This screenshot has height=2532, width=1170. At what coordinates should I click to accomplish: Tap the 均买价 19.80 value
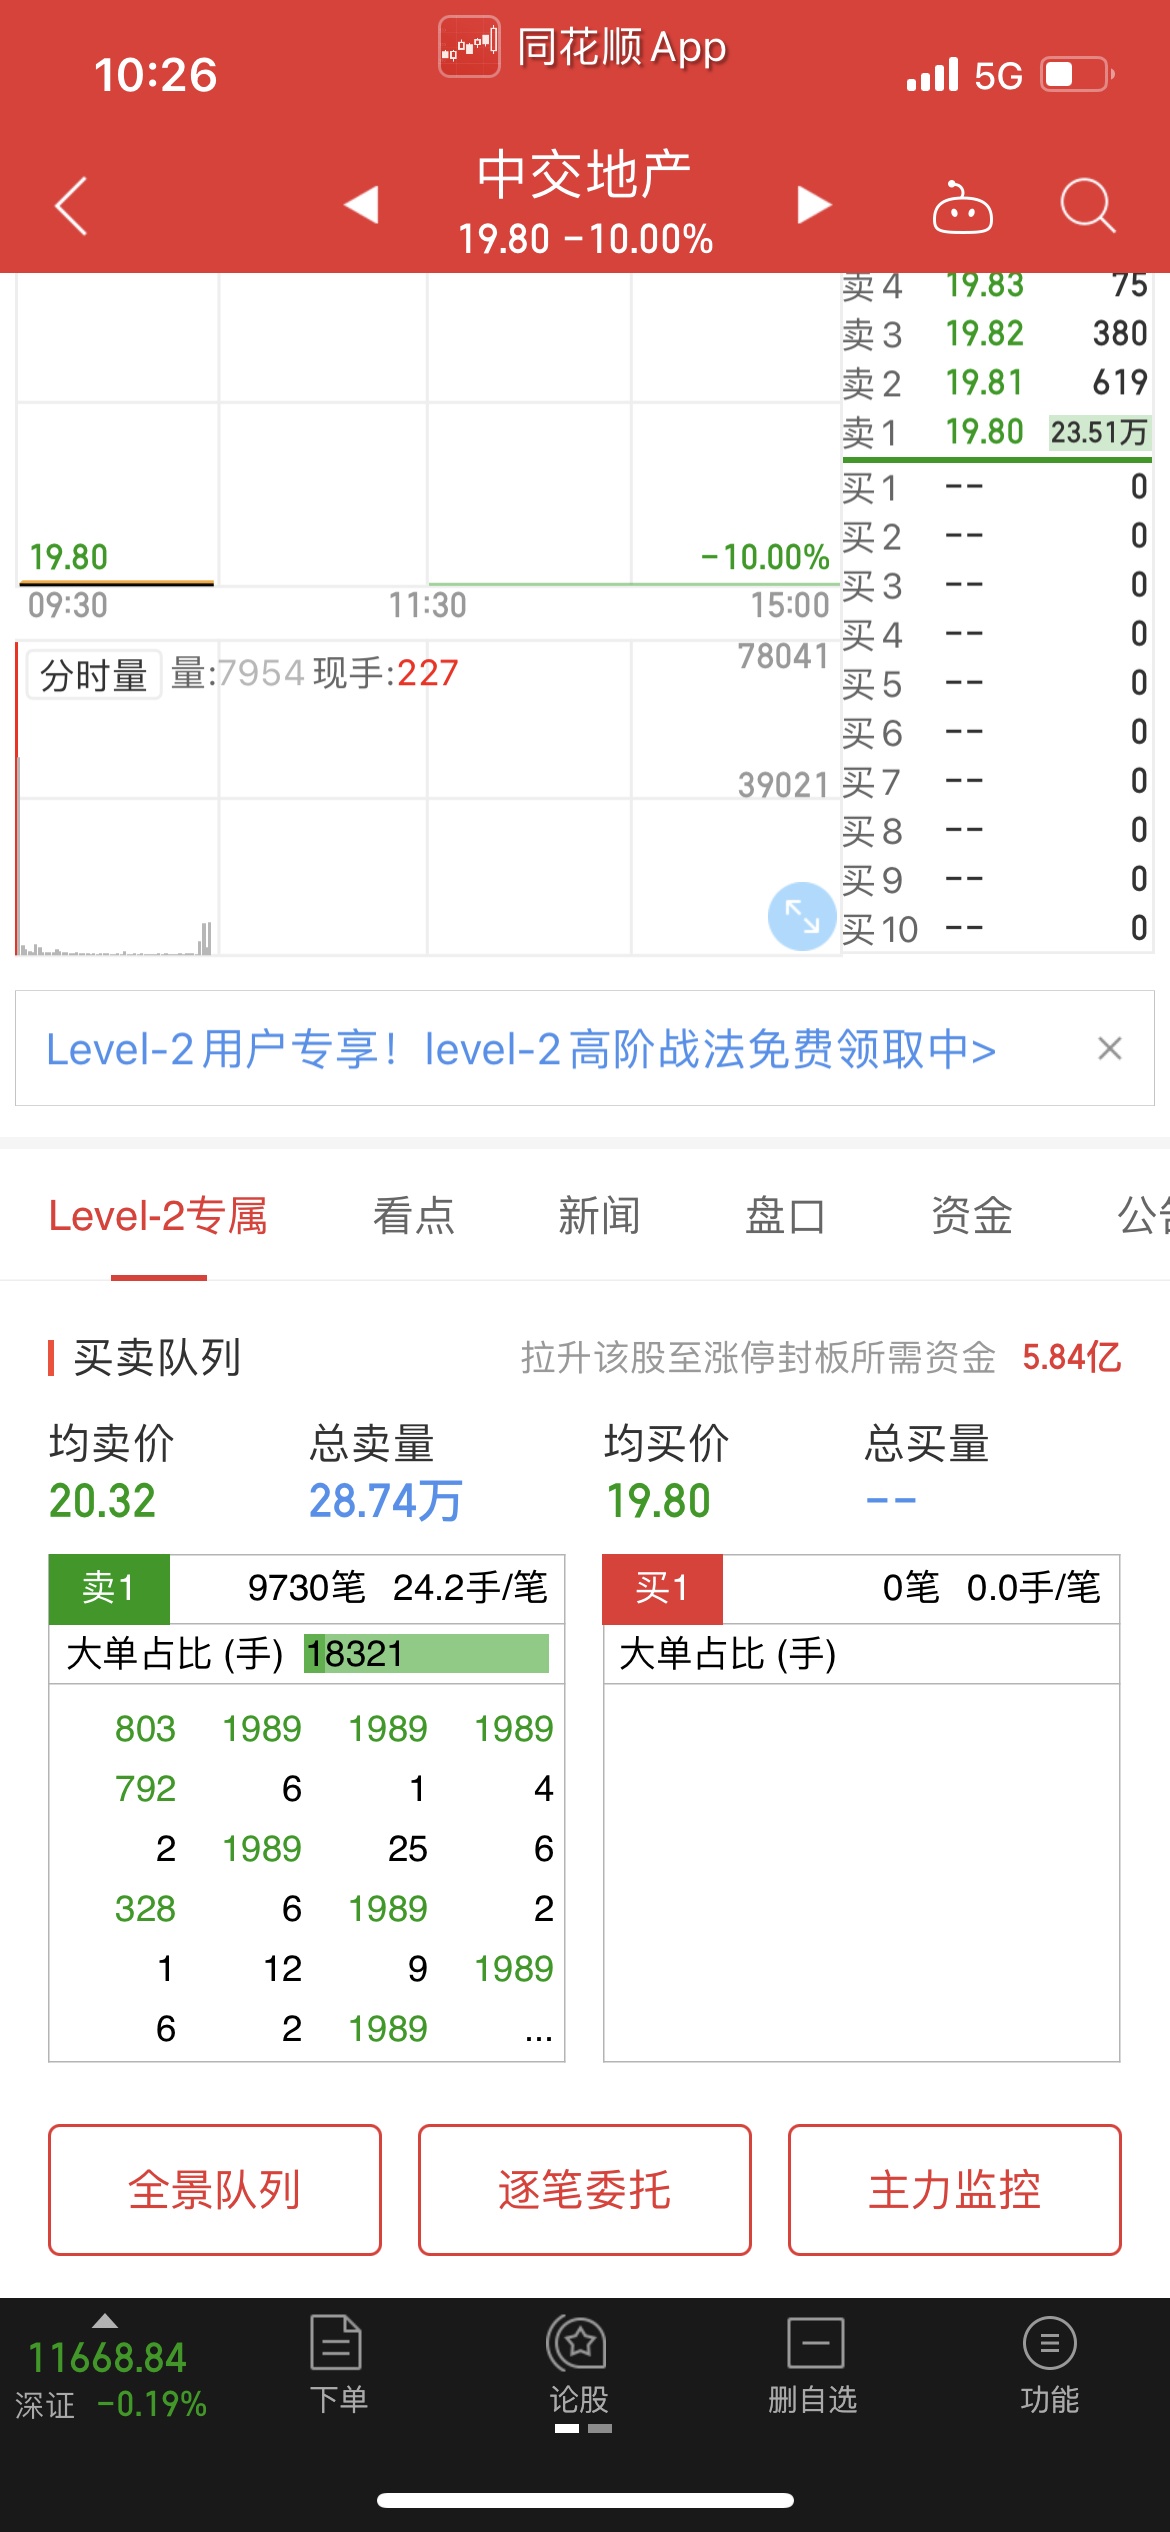click(x=659, y=1501)
